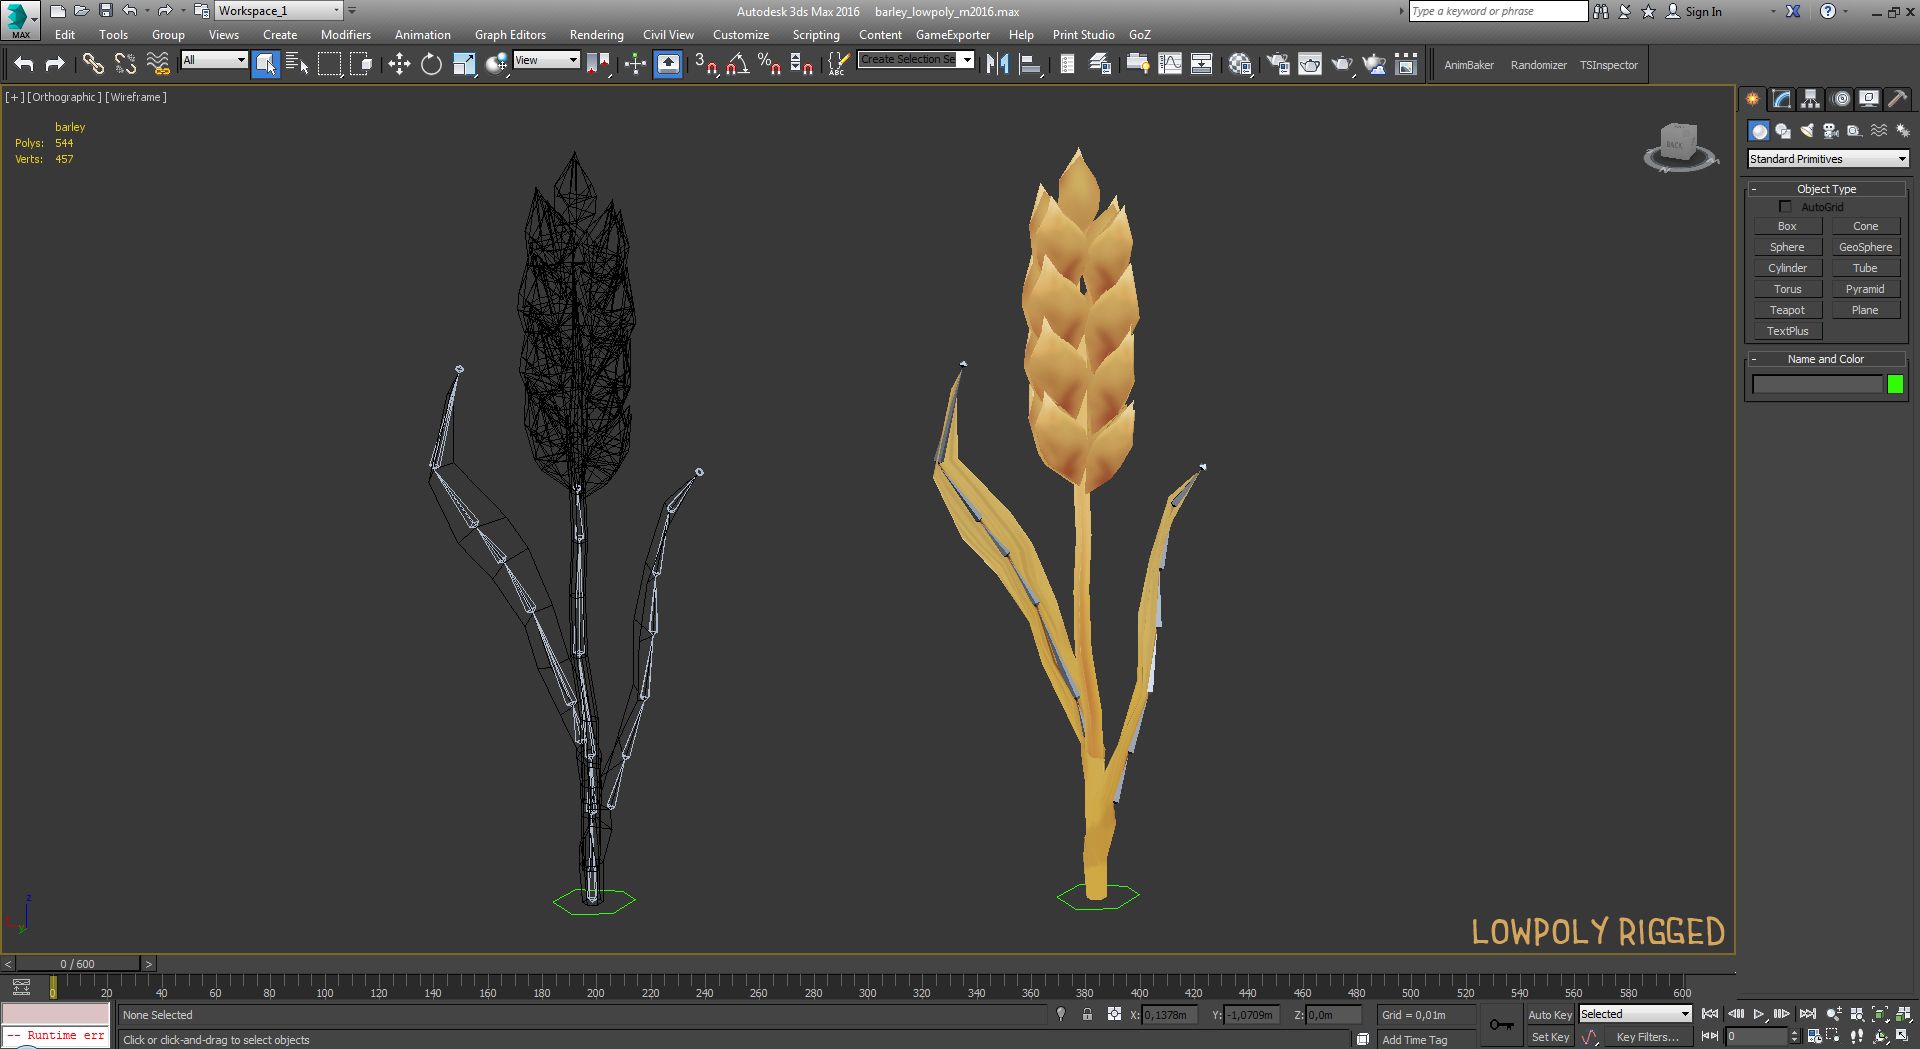This screenshot has width=1920, height=1049.
Task: Open the viewport plus-sign menu label
Action: point(14,97)
